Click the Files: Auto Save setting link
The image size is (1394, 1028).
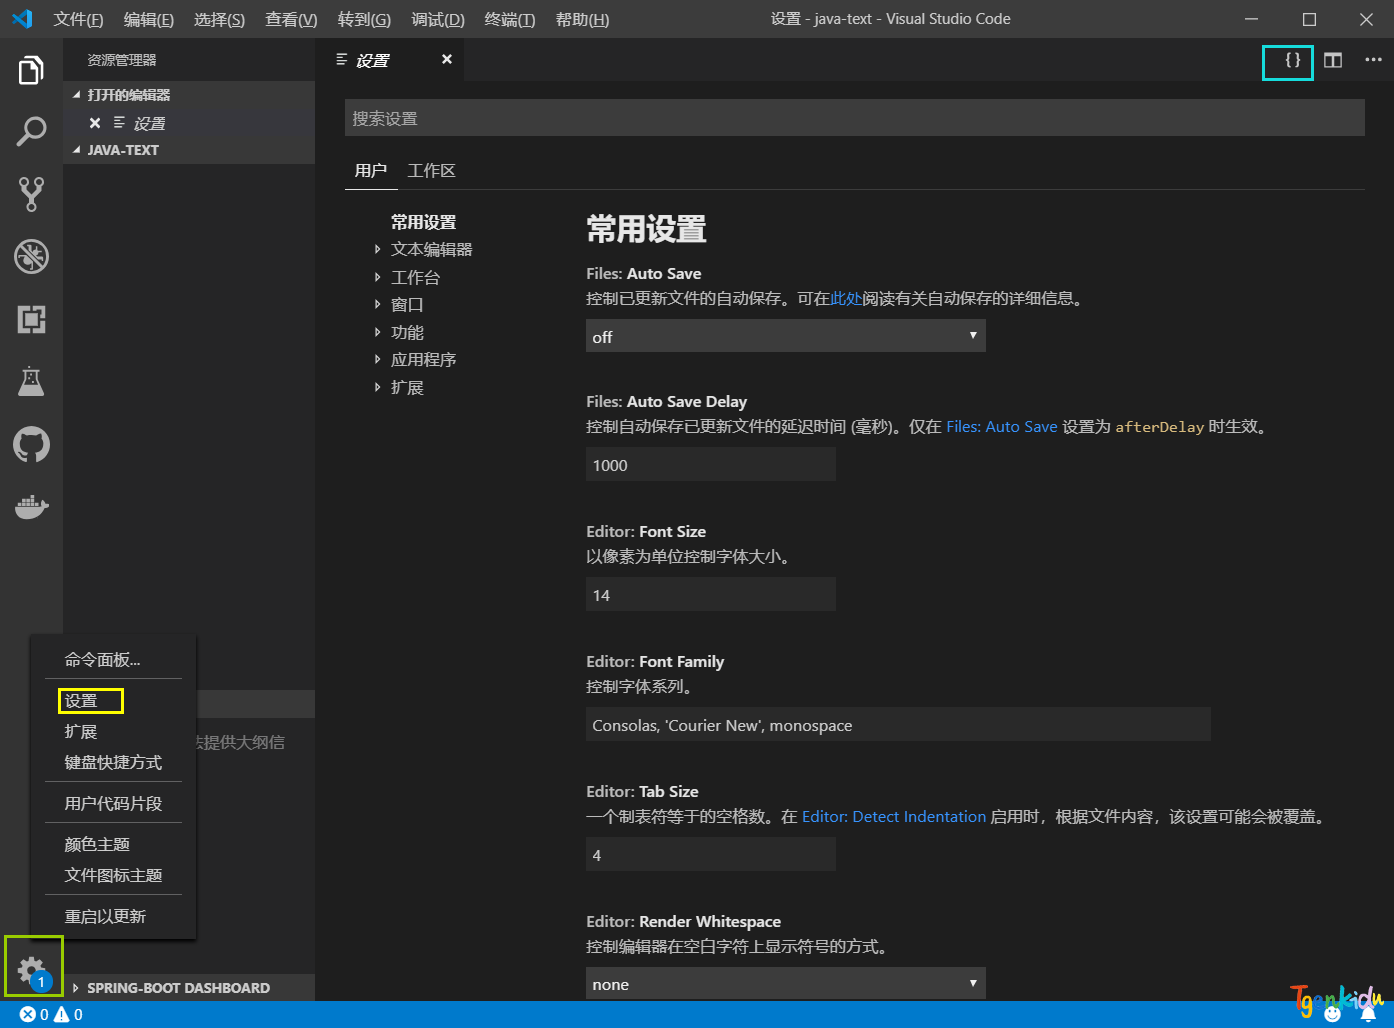(x=1001, y=426)
